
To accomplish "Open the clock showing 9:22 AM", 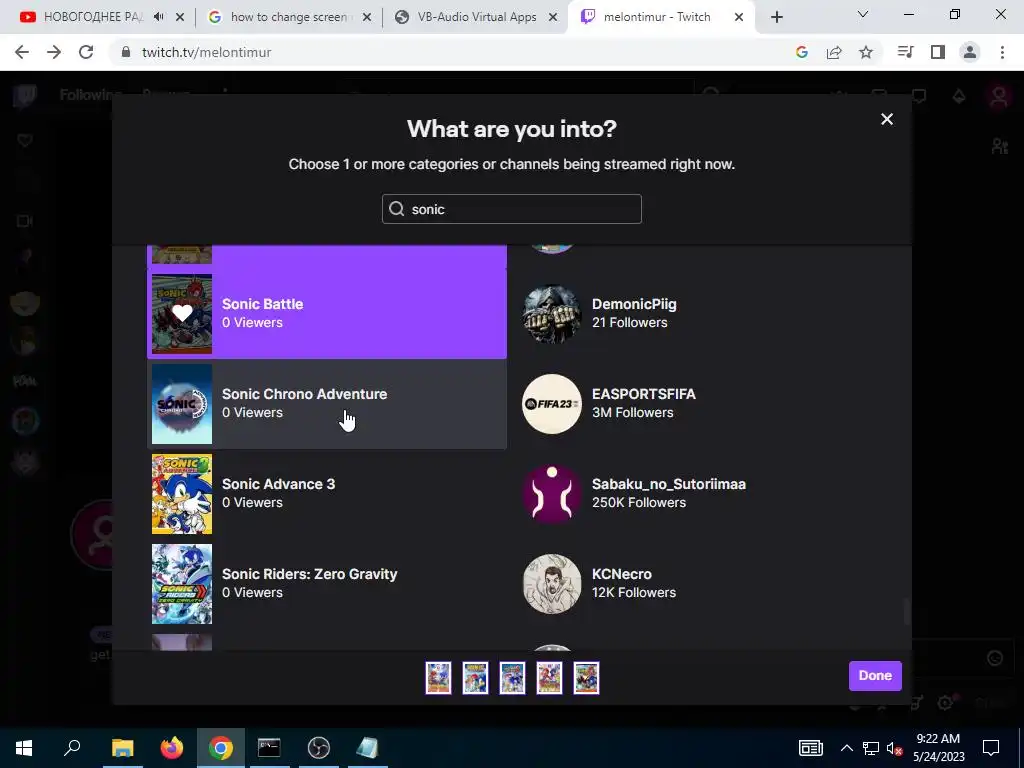I will click(x=938, y=748).
